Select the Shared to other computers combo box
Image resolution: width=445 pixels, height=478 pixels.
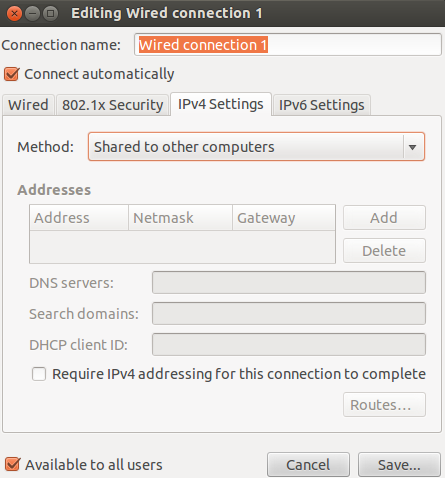tap(256, 147)
